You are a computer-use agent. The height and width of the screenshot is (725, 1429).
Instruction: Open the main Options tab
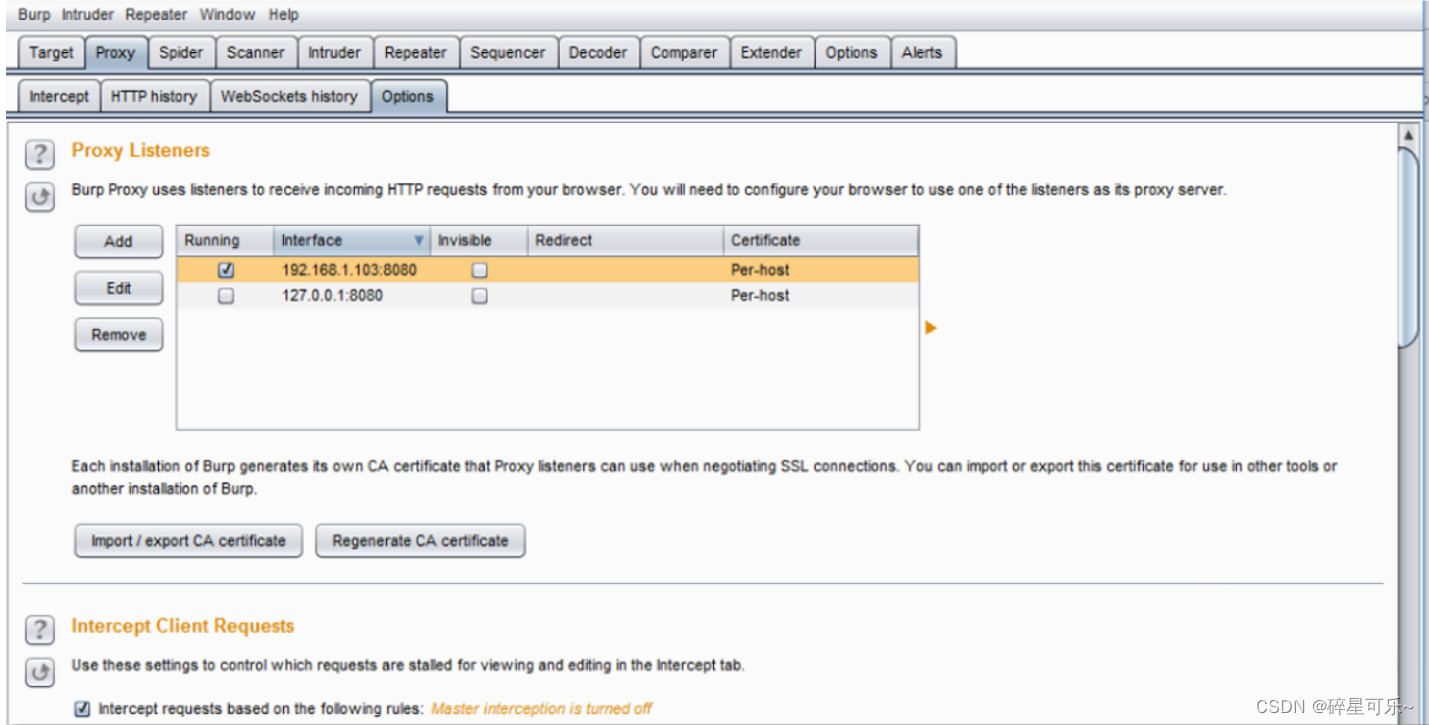click(851, 53)
